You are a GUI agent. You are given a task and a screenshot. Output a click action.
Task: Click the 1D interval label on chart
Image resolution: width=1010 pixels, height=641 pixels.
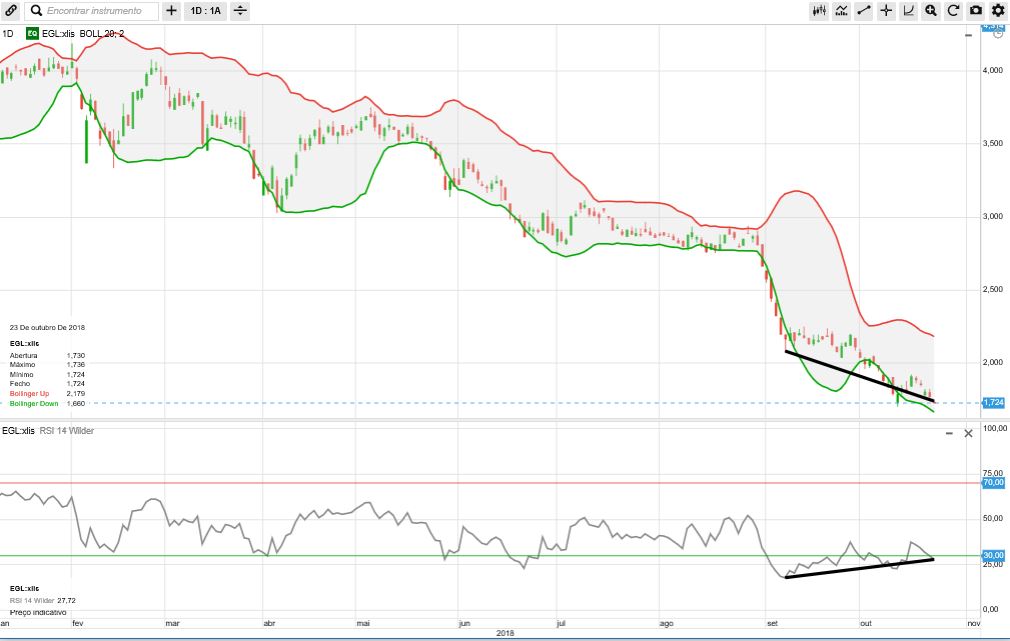(8, 33)
